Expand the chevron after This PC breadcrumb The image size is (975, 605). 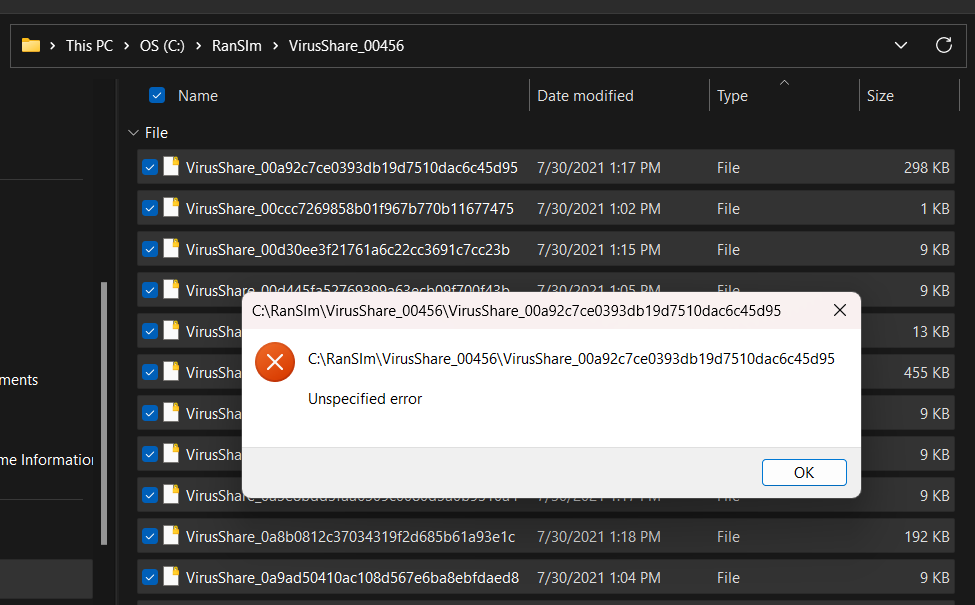(127, 46)
